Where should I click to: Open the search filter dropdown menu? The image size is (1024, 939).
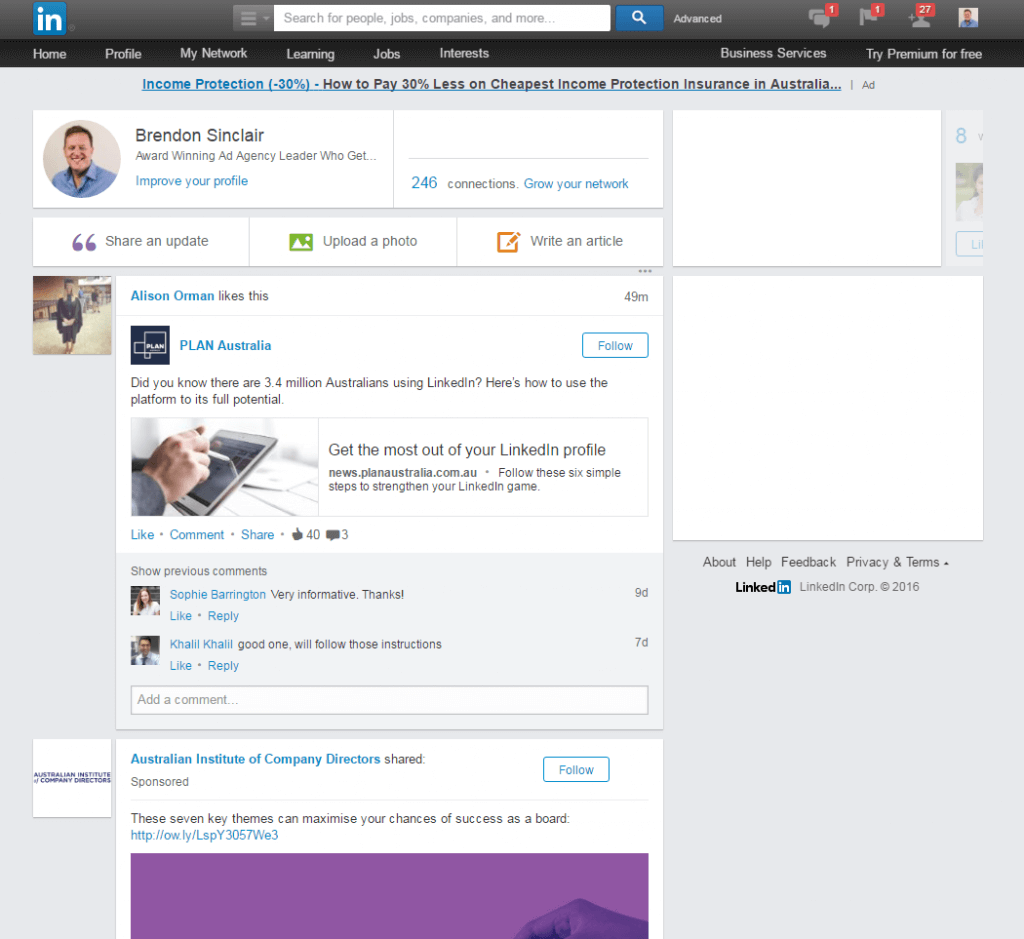253,18
